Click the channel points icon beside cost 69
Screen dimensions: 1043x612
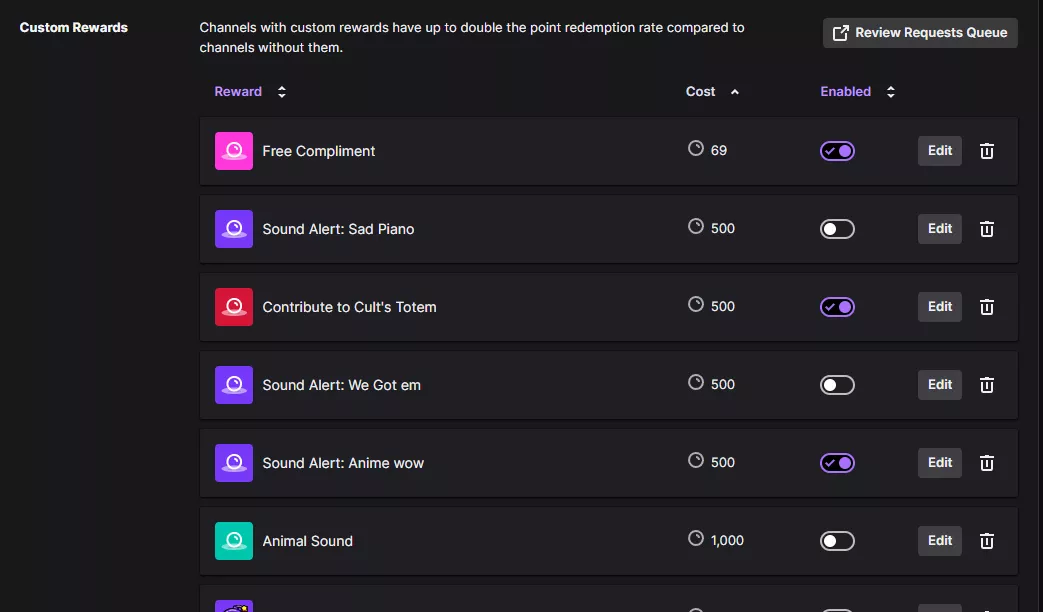pyautogui.click(x=696, y=148)
